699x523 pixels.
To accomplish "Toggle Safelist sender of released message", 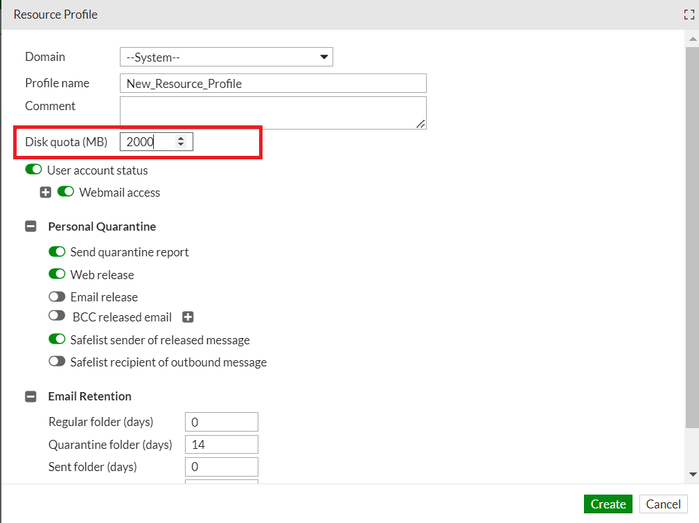I will (x=57, y=340).
